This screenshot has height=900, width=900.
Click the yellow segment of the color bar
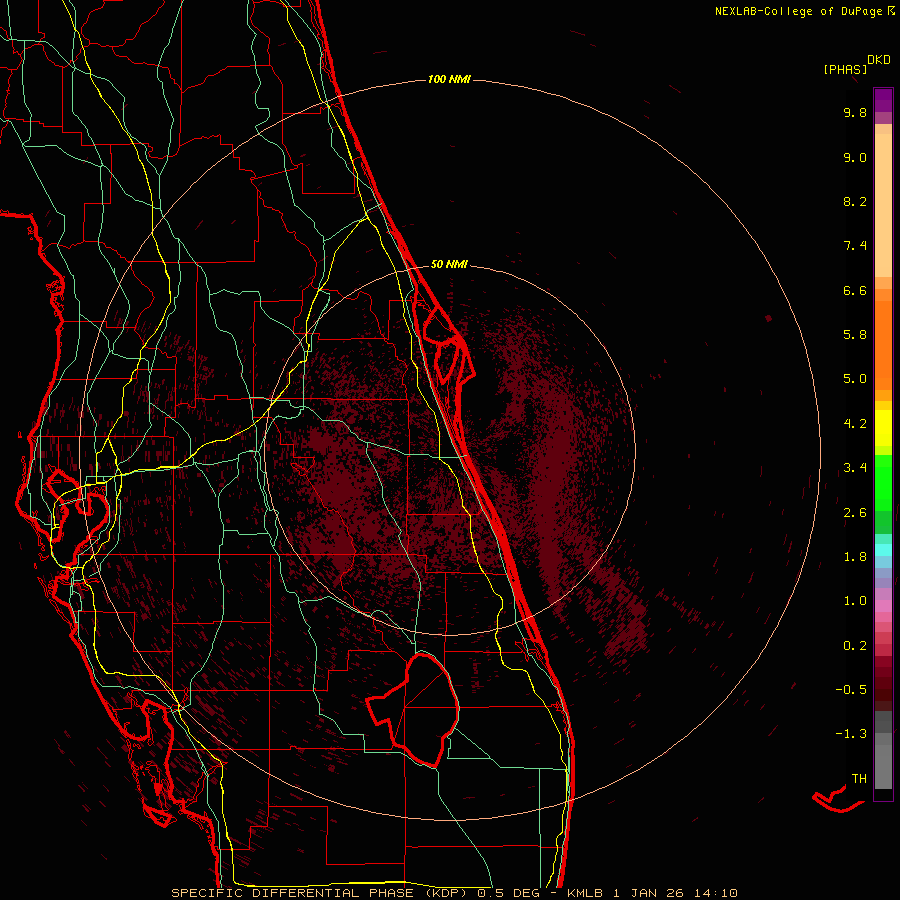click(x=883, y=428)
